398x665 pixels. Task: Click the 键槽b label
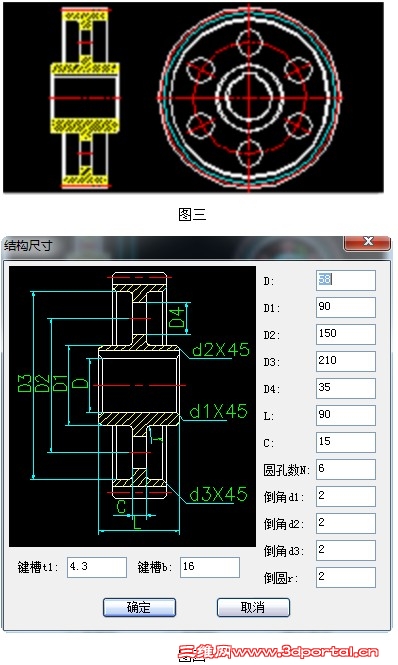coord(155,567)
